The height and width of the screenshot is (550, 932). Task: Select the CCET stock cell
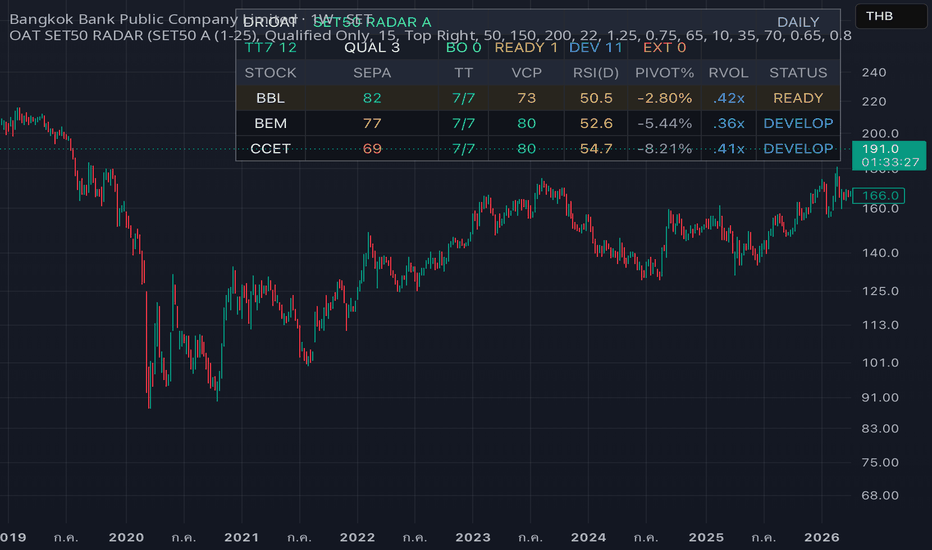(270, 149)
